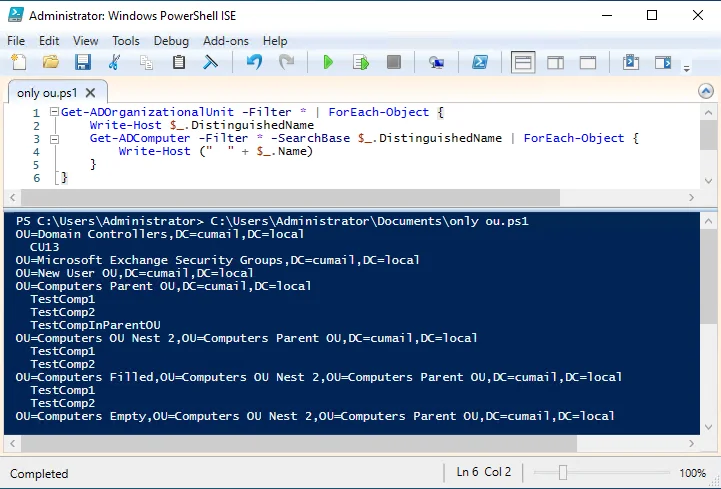The image size is (721, 489).
Task: Adjust the zoom slider handle
Action: pos(563,472)
